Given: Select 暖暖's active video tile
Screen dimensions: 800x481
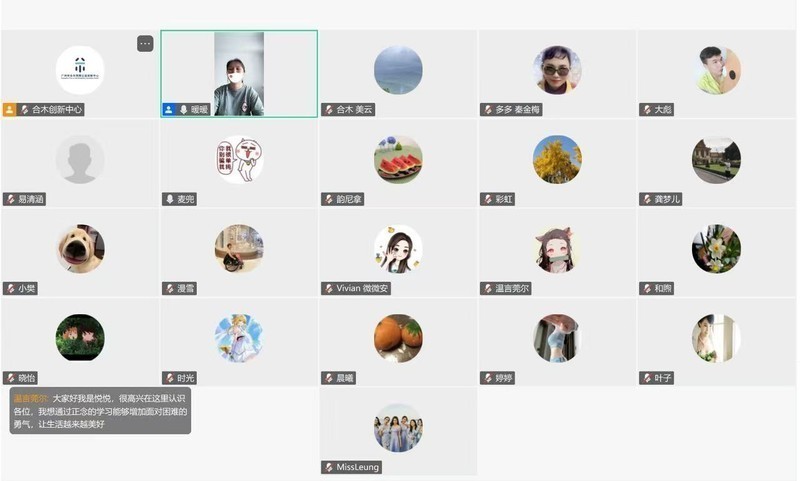Looking at the screenshot, I should (x=239, y=74).
